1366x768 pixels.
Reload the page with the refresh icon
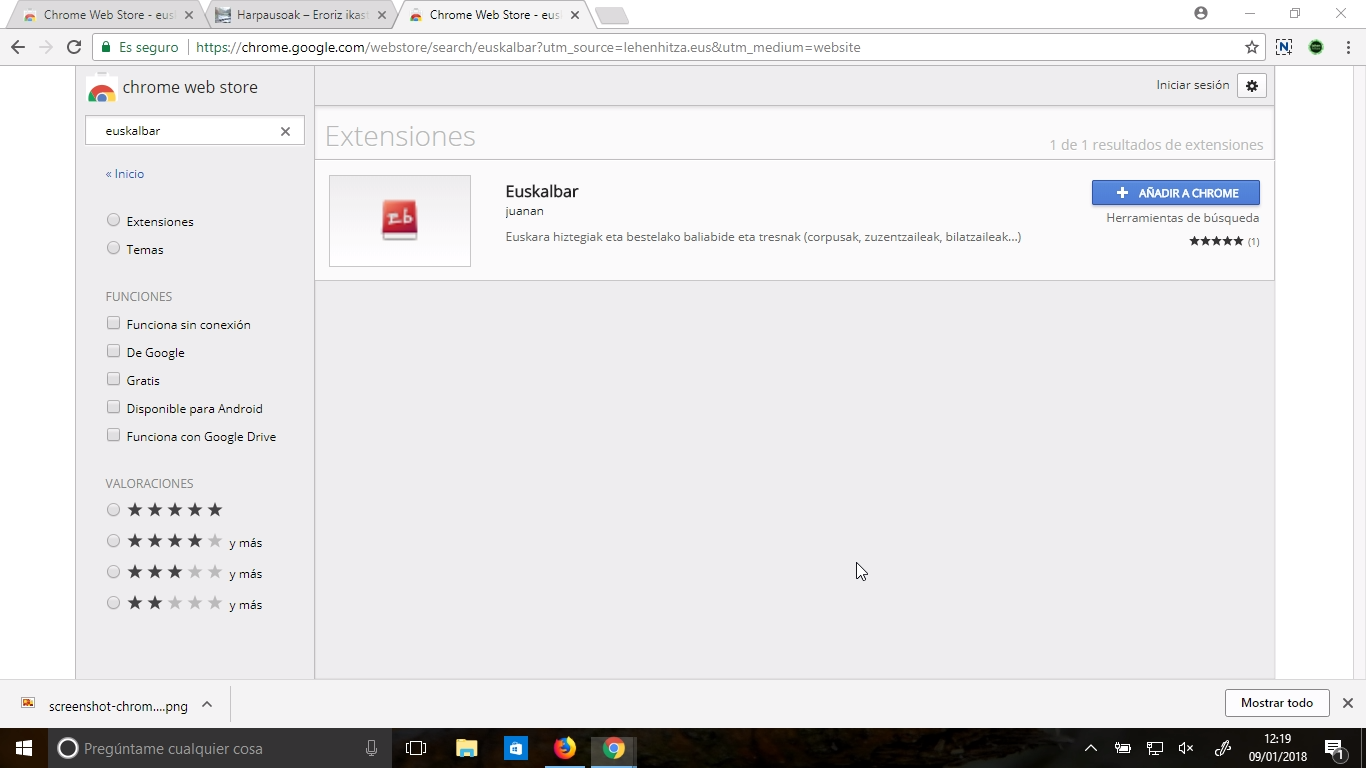tap(73, 47)
